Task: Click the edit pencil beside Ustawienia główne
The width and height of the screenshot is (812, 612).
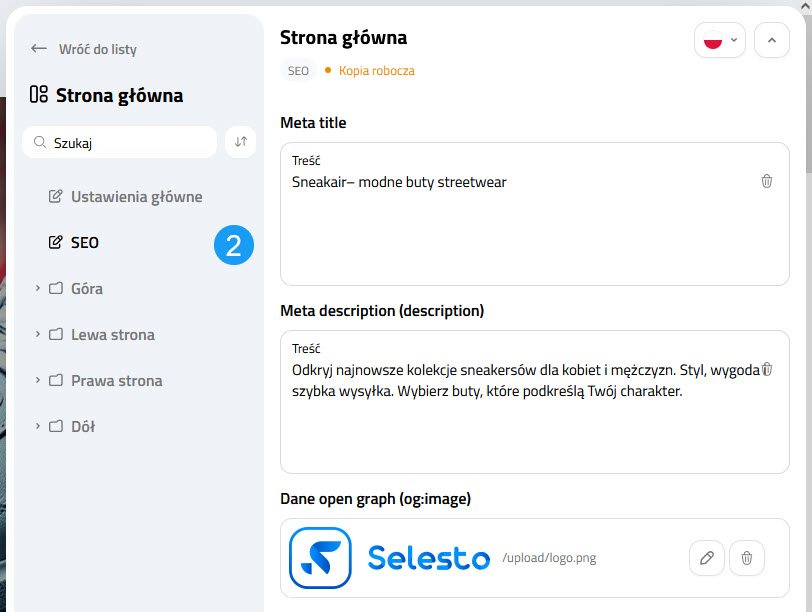Action: [56, 196]
